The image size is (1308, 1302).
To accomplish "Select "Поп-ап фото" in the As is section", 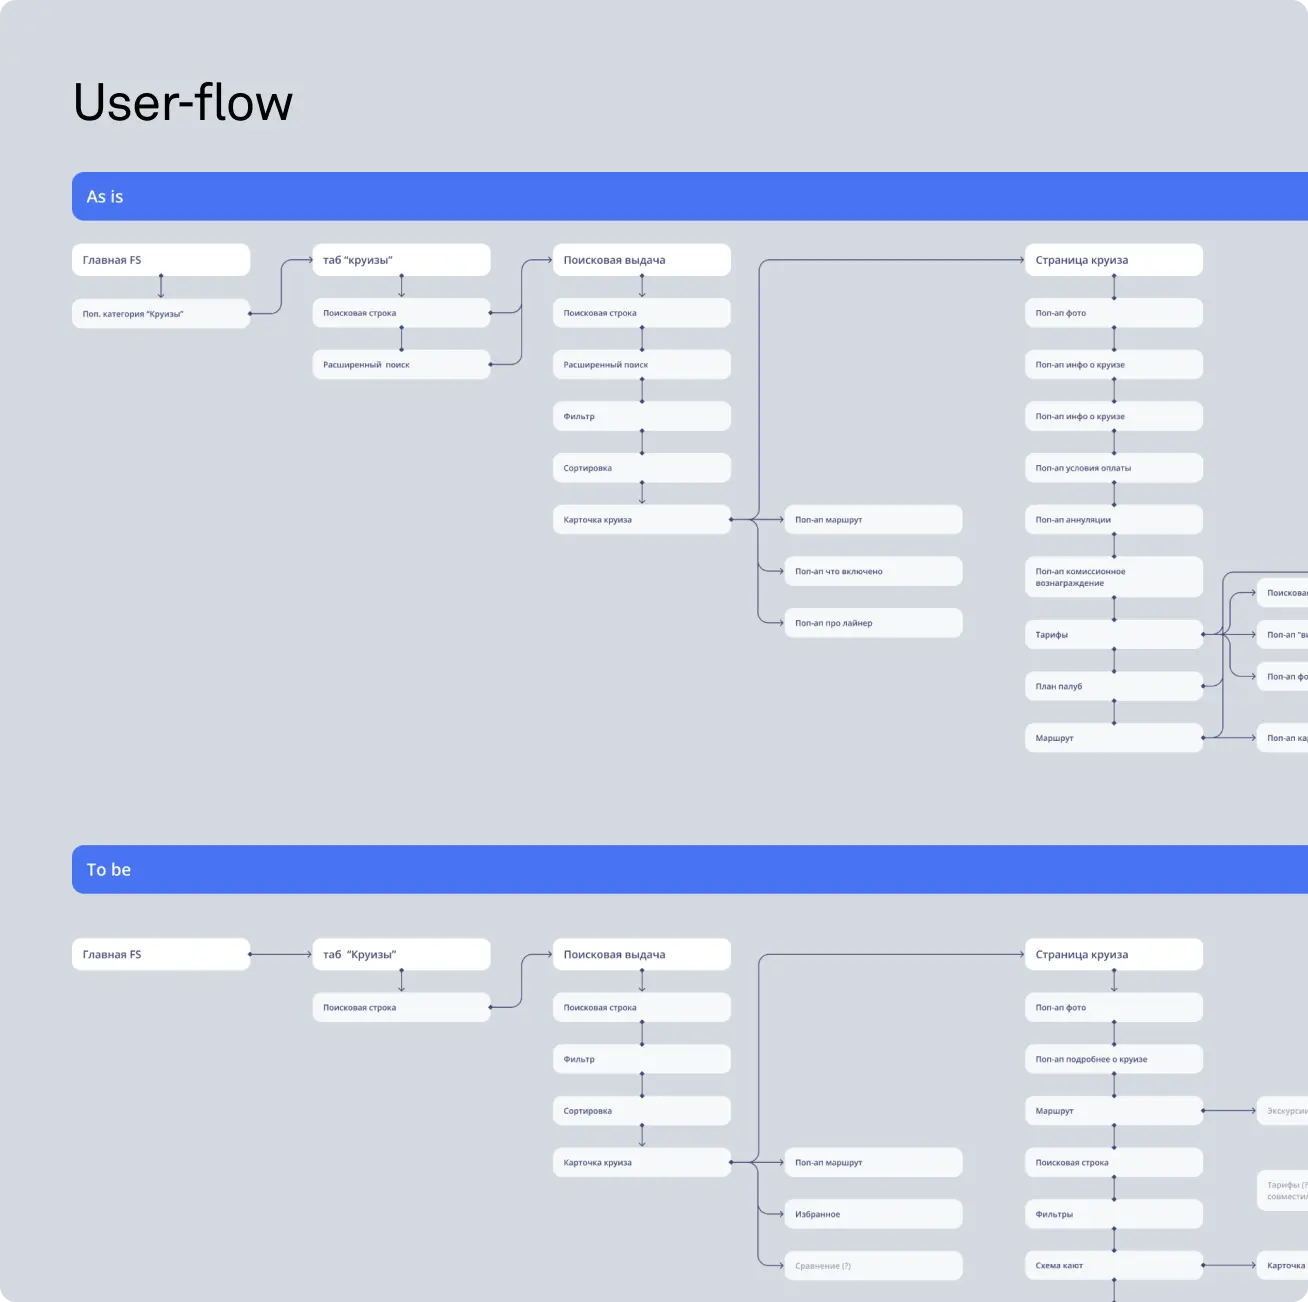I will point(1113,313).
